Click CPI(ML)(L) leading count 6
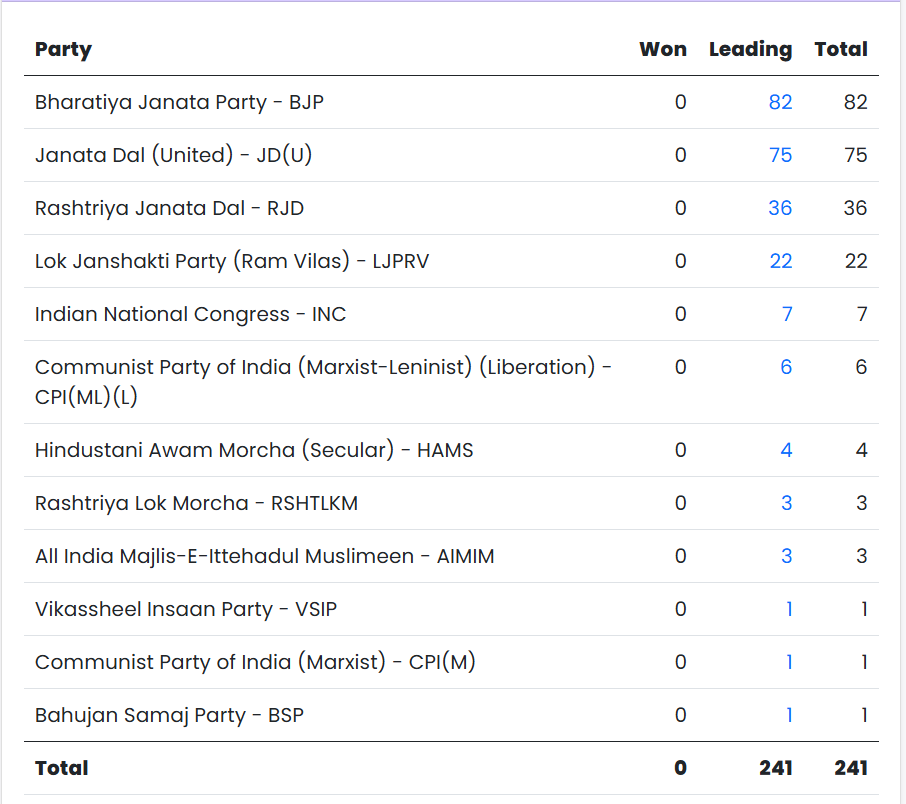The height and width of the screenshot is (804, 906). tap(786, 367)
